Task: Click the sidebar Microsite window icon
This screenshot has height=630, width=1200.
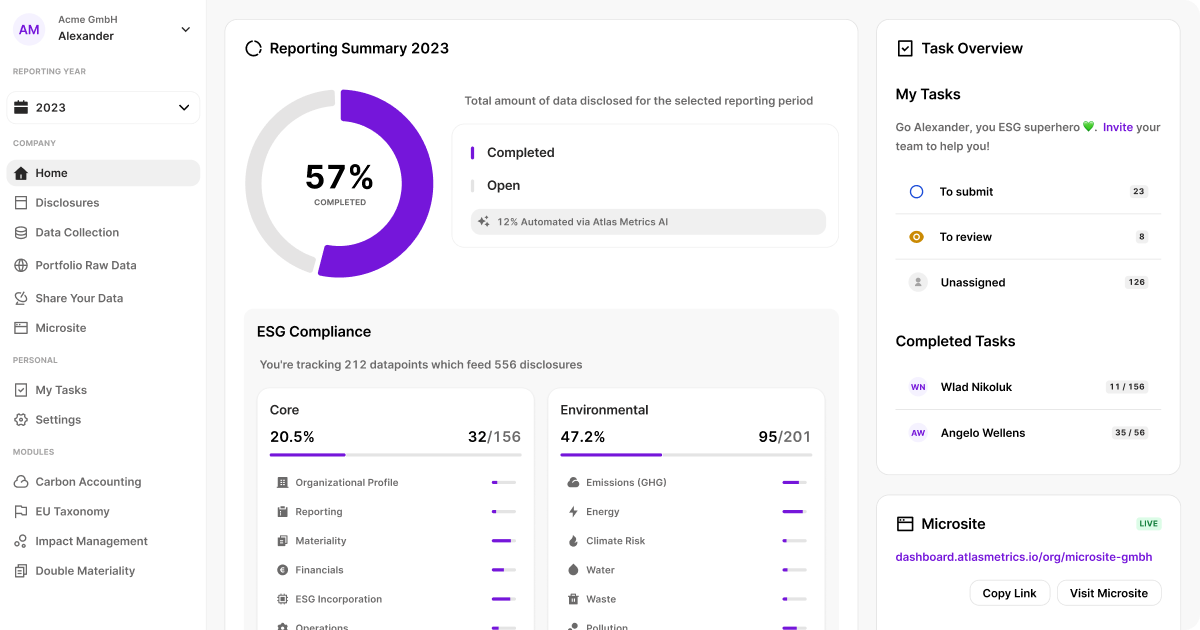Action: pos(21,328)
